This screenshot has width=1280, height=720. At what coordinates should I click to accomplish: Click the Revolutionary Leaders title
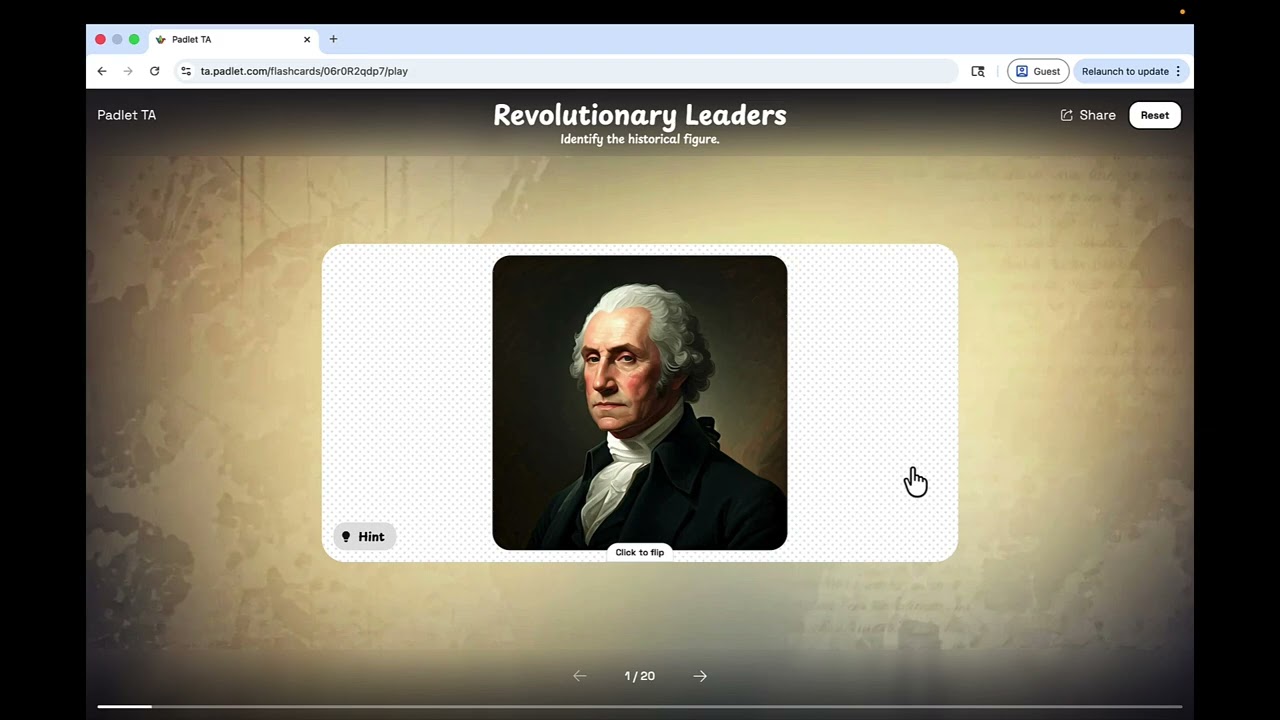(x=640, y=115)
